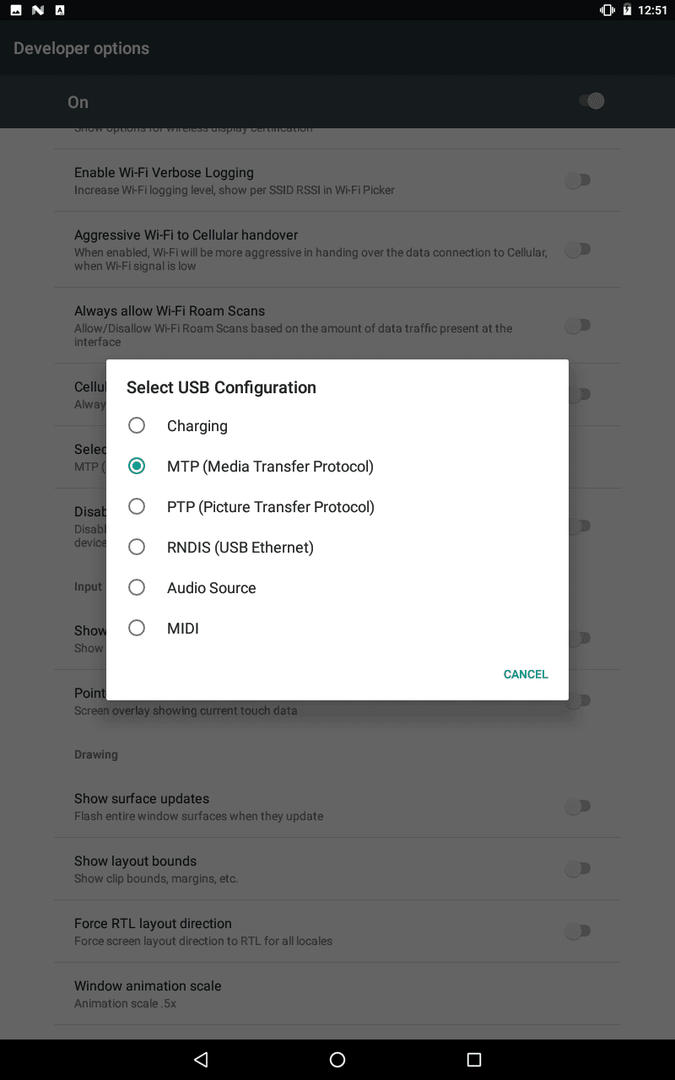Toggle the Developer options On switch
Image resolution: width=675 pixels, height=1080 pixels.
pyautogui.click(x=591, y=101)
